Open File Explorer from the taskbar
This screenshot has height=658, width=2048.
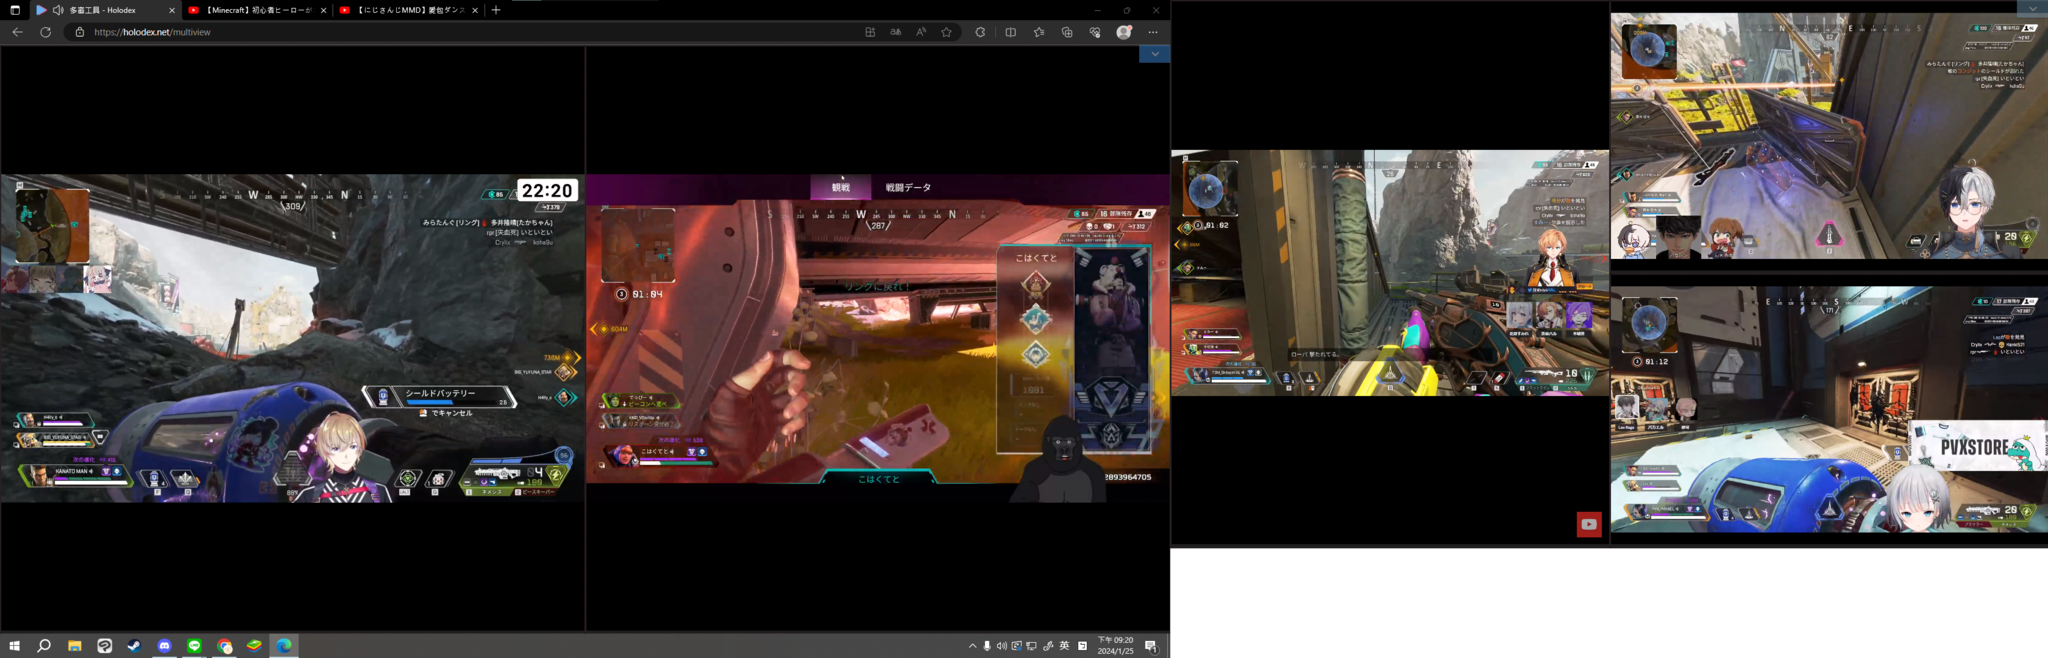click(74, 646)
